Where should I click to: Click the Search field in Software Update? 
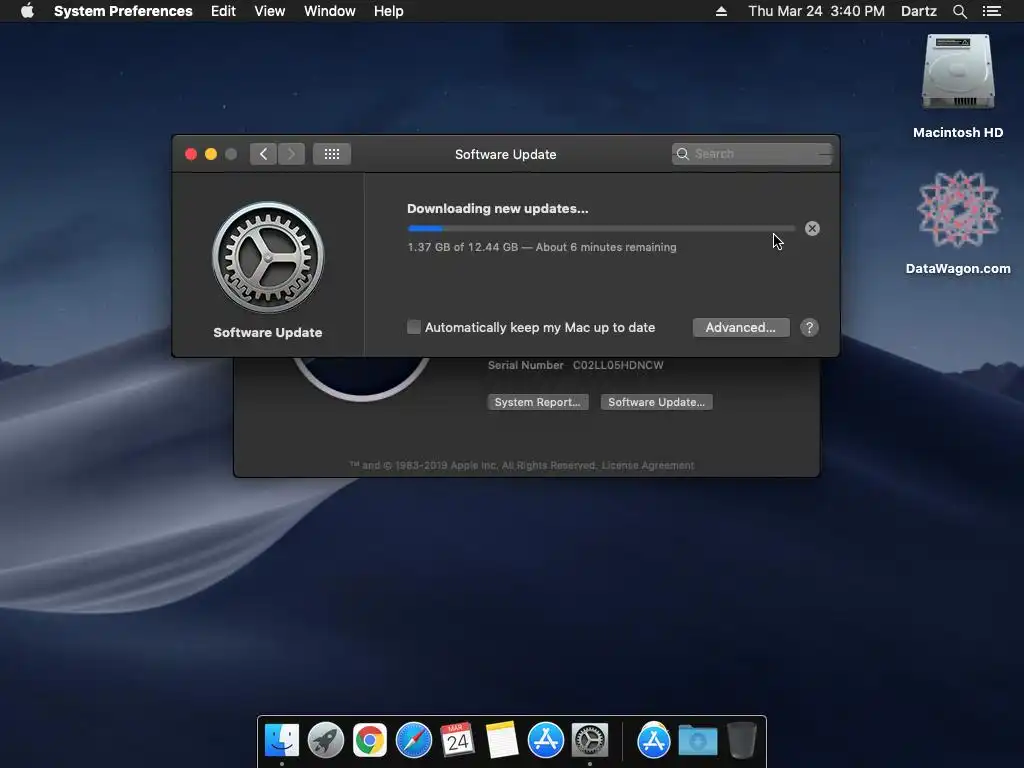752,154
